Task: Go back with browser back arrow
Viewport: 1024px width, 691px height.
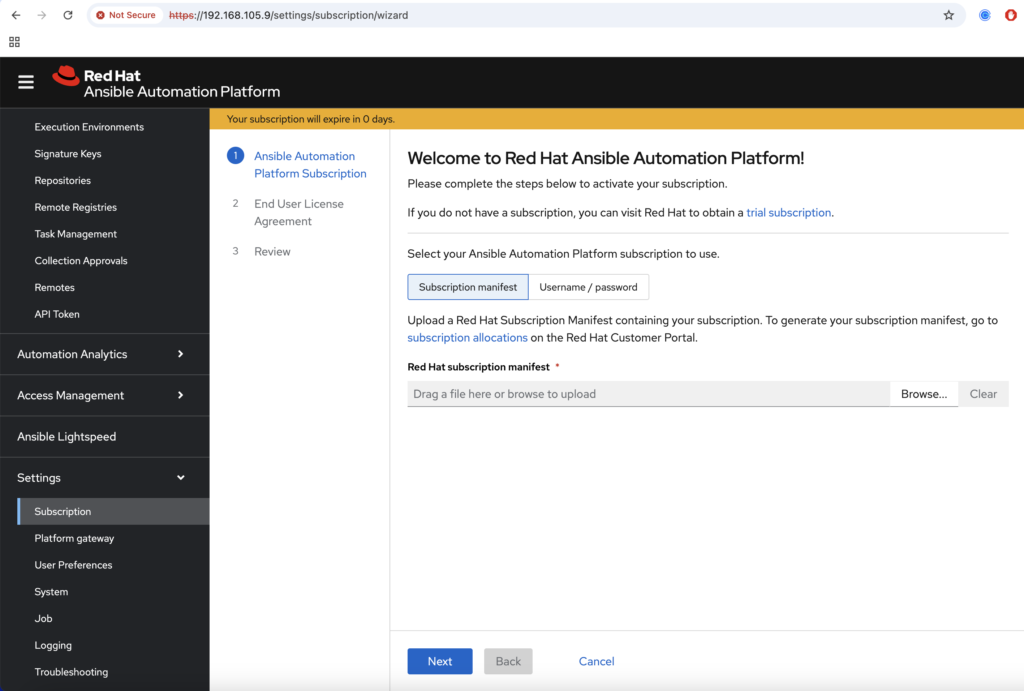Action: (16, 15)
